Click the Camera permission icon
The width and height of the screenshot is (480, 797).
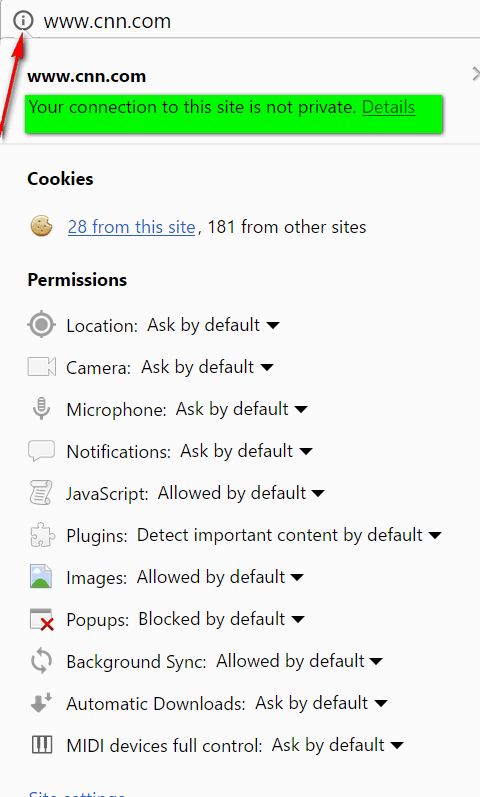click(41, 366)
